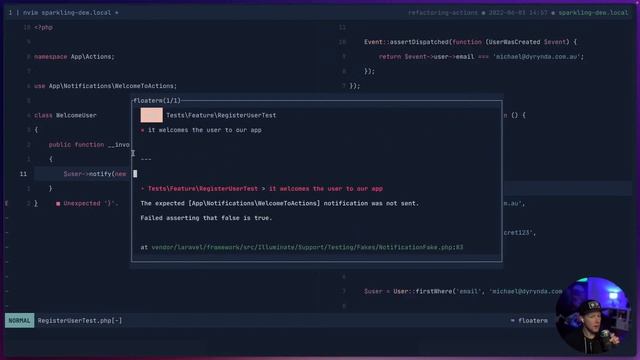Click the floaterm(1/1) window title
Viewport: 640px width, 360px height.
coord(157,100)
